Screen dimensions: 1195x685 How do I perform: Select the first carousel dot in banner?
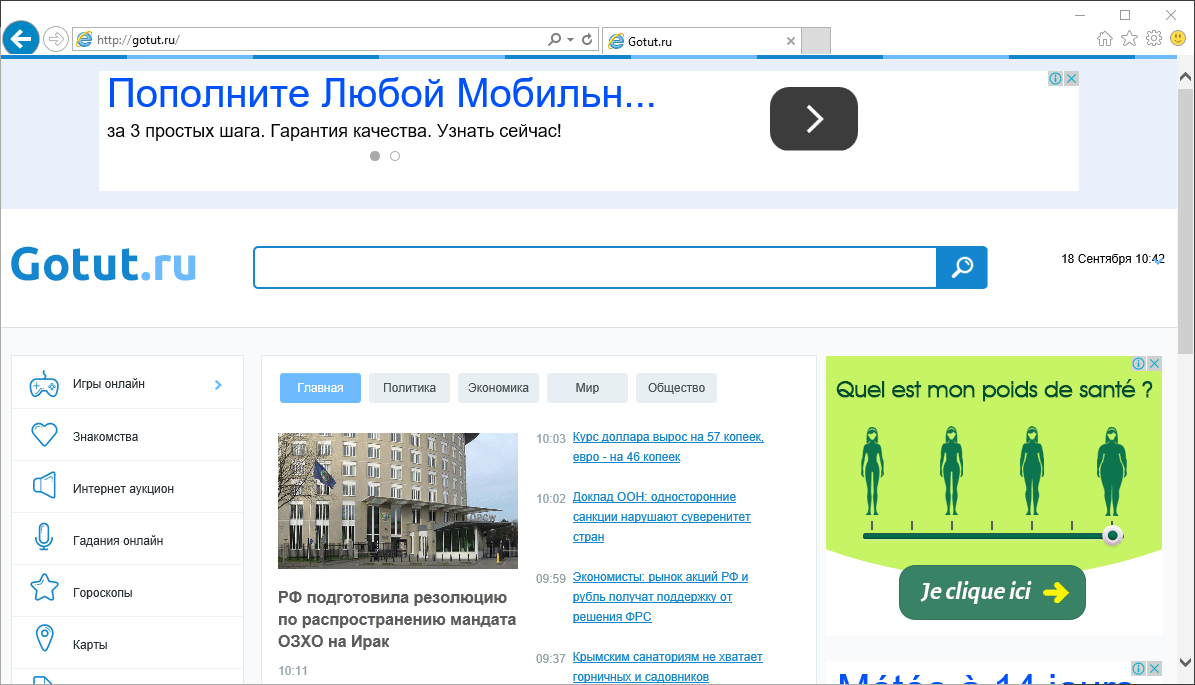click(x=375, y=156)
